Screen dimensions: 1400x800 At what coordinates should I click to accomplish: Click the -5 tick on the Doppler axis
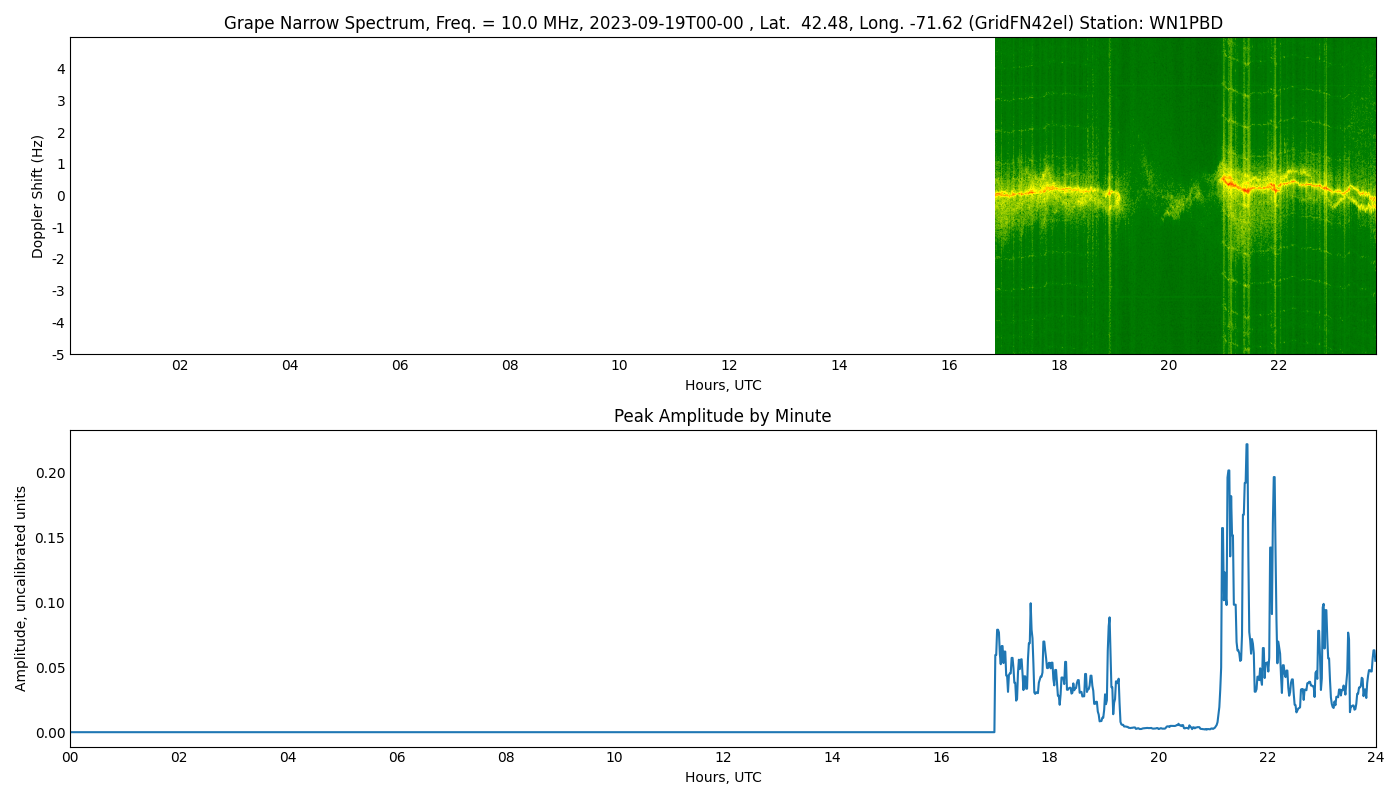click(58, 354)
